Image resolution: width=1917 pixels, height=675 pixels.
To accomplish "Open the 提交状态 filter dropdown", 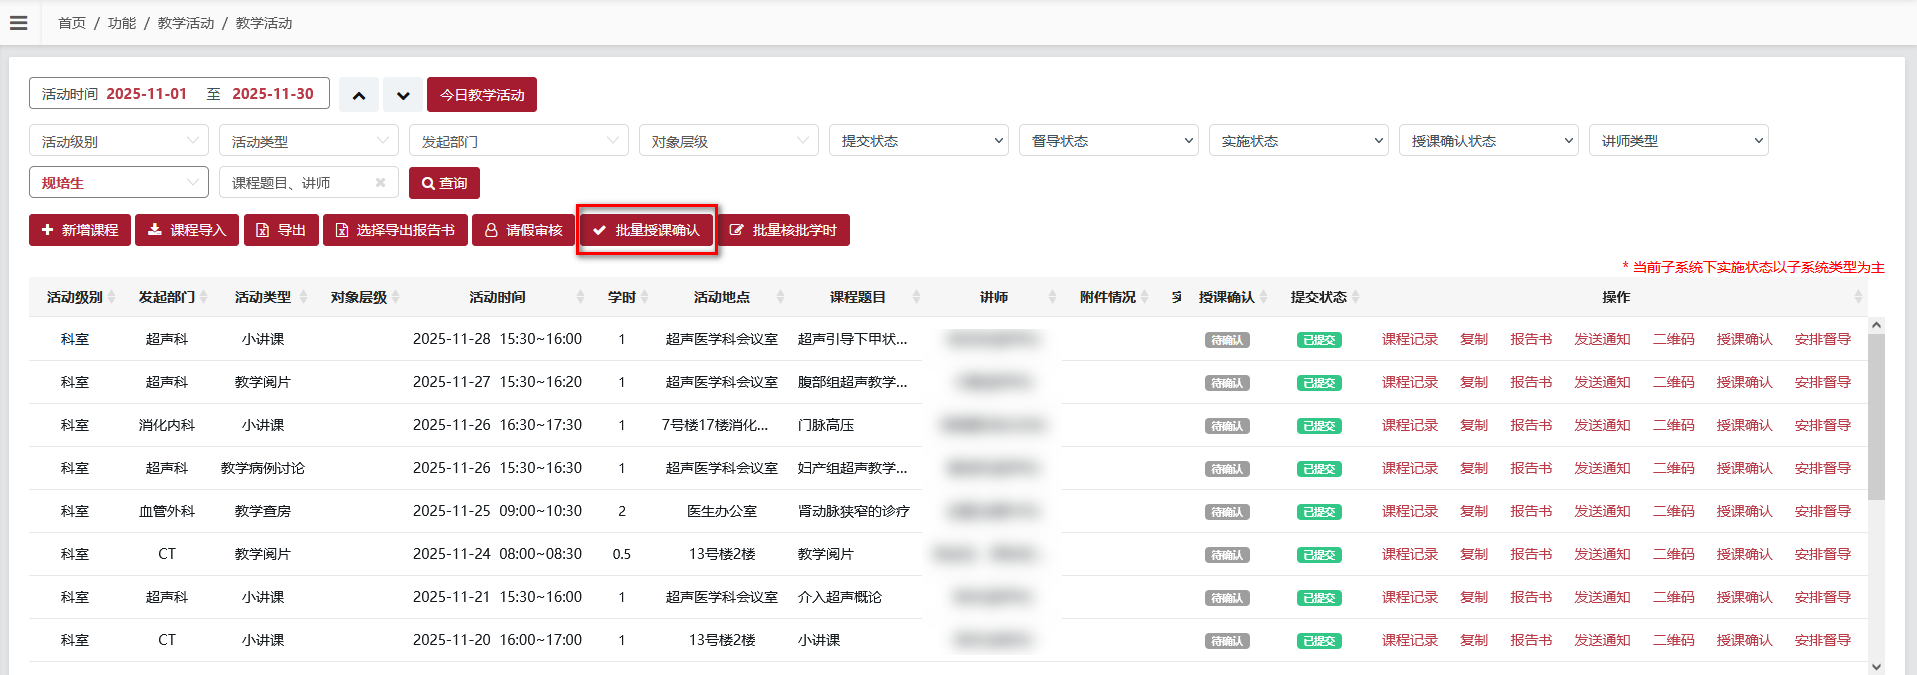I will tap(919, 140).
